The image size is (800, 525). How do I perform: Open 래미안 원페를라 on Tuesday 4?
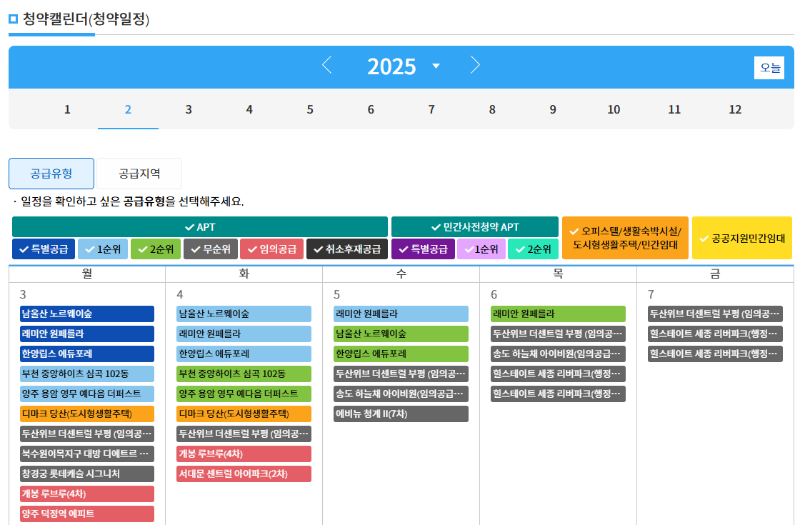click(x=244, y=334)
